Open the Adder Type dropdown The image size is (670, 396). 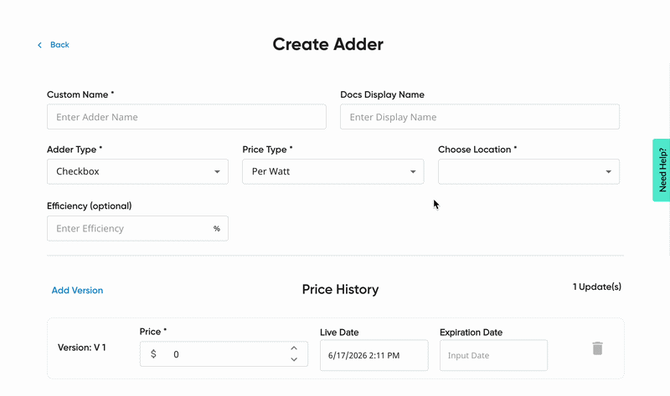click(138, 172)
